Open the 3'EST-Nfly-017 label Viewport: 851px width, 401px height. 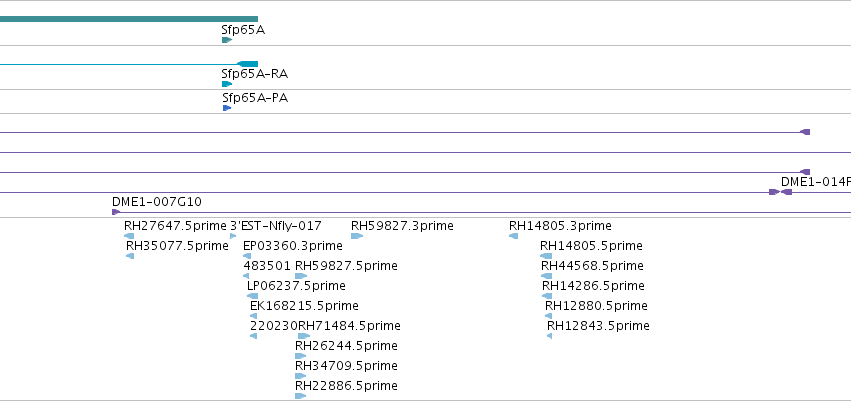[276, 226]
